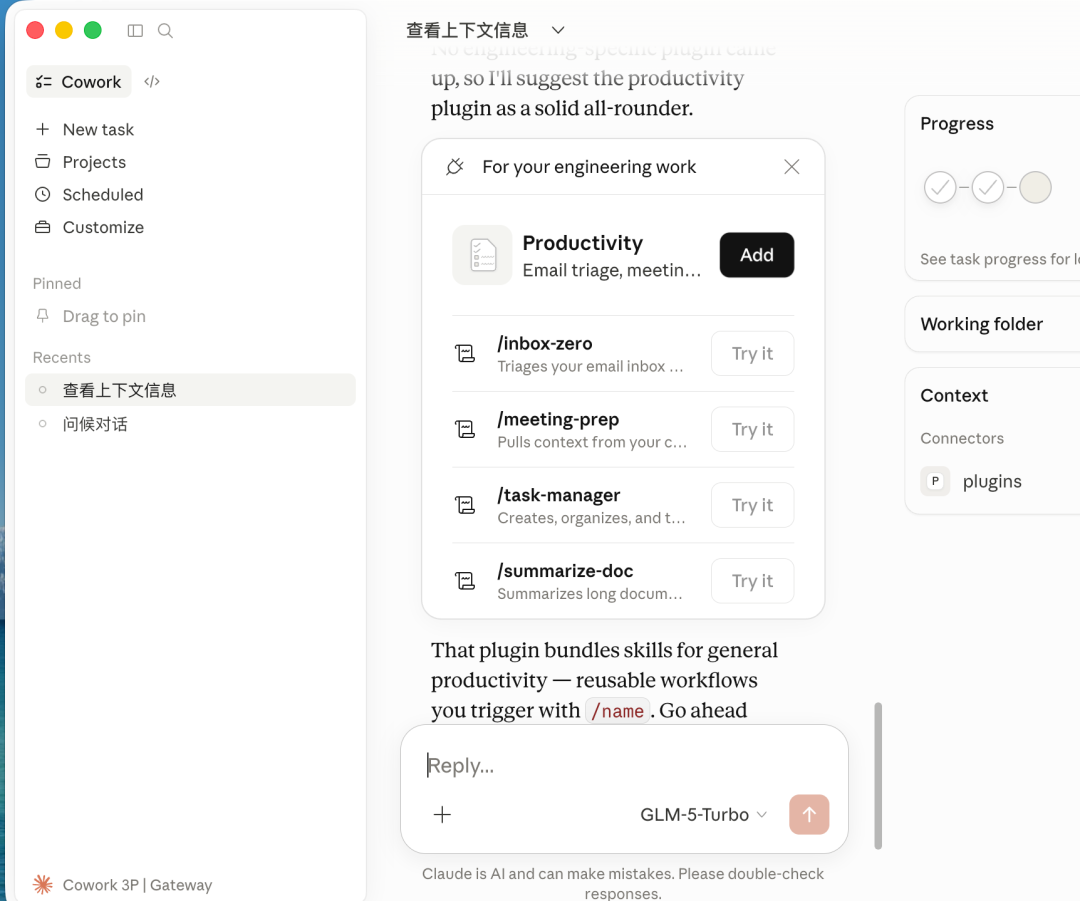This screenshot has height=901, width=1080.
Task: Expand the task title dropdown chevron
Action: click(x=558, y=31)
